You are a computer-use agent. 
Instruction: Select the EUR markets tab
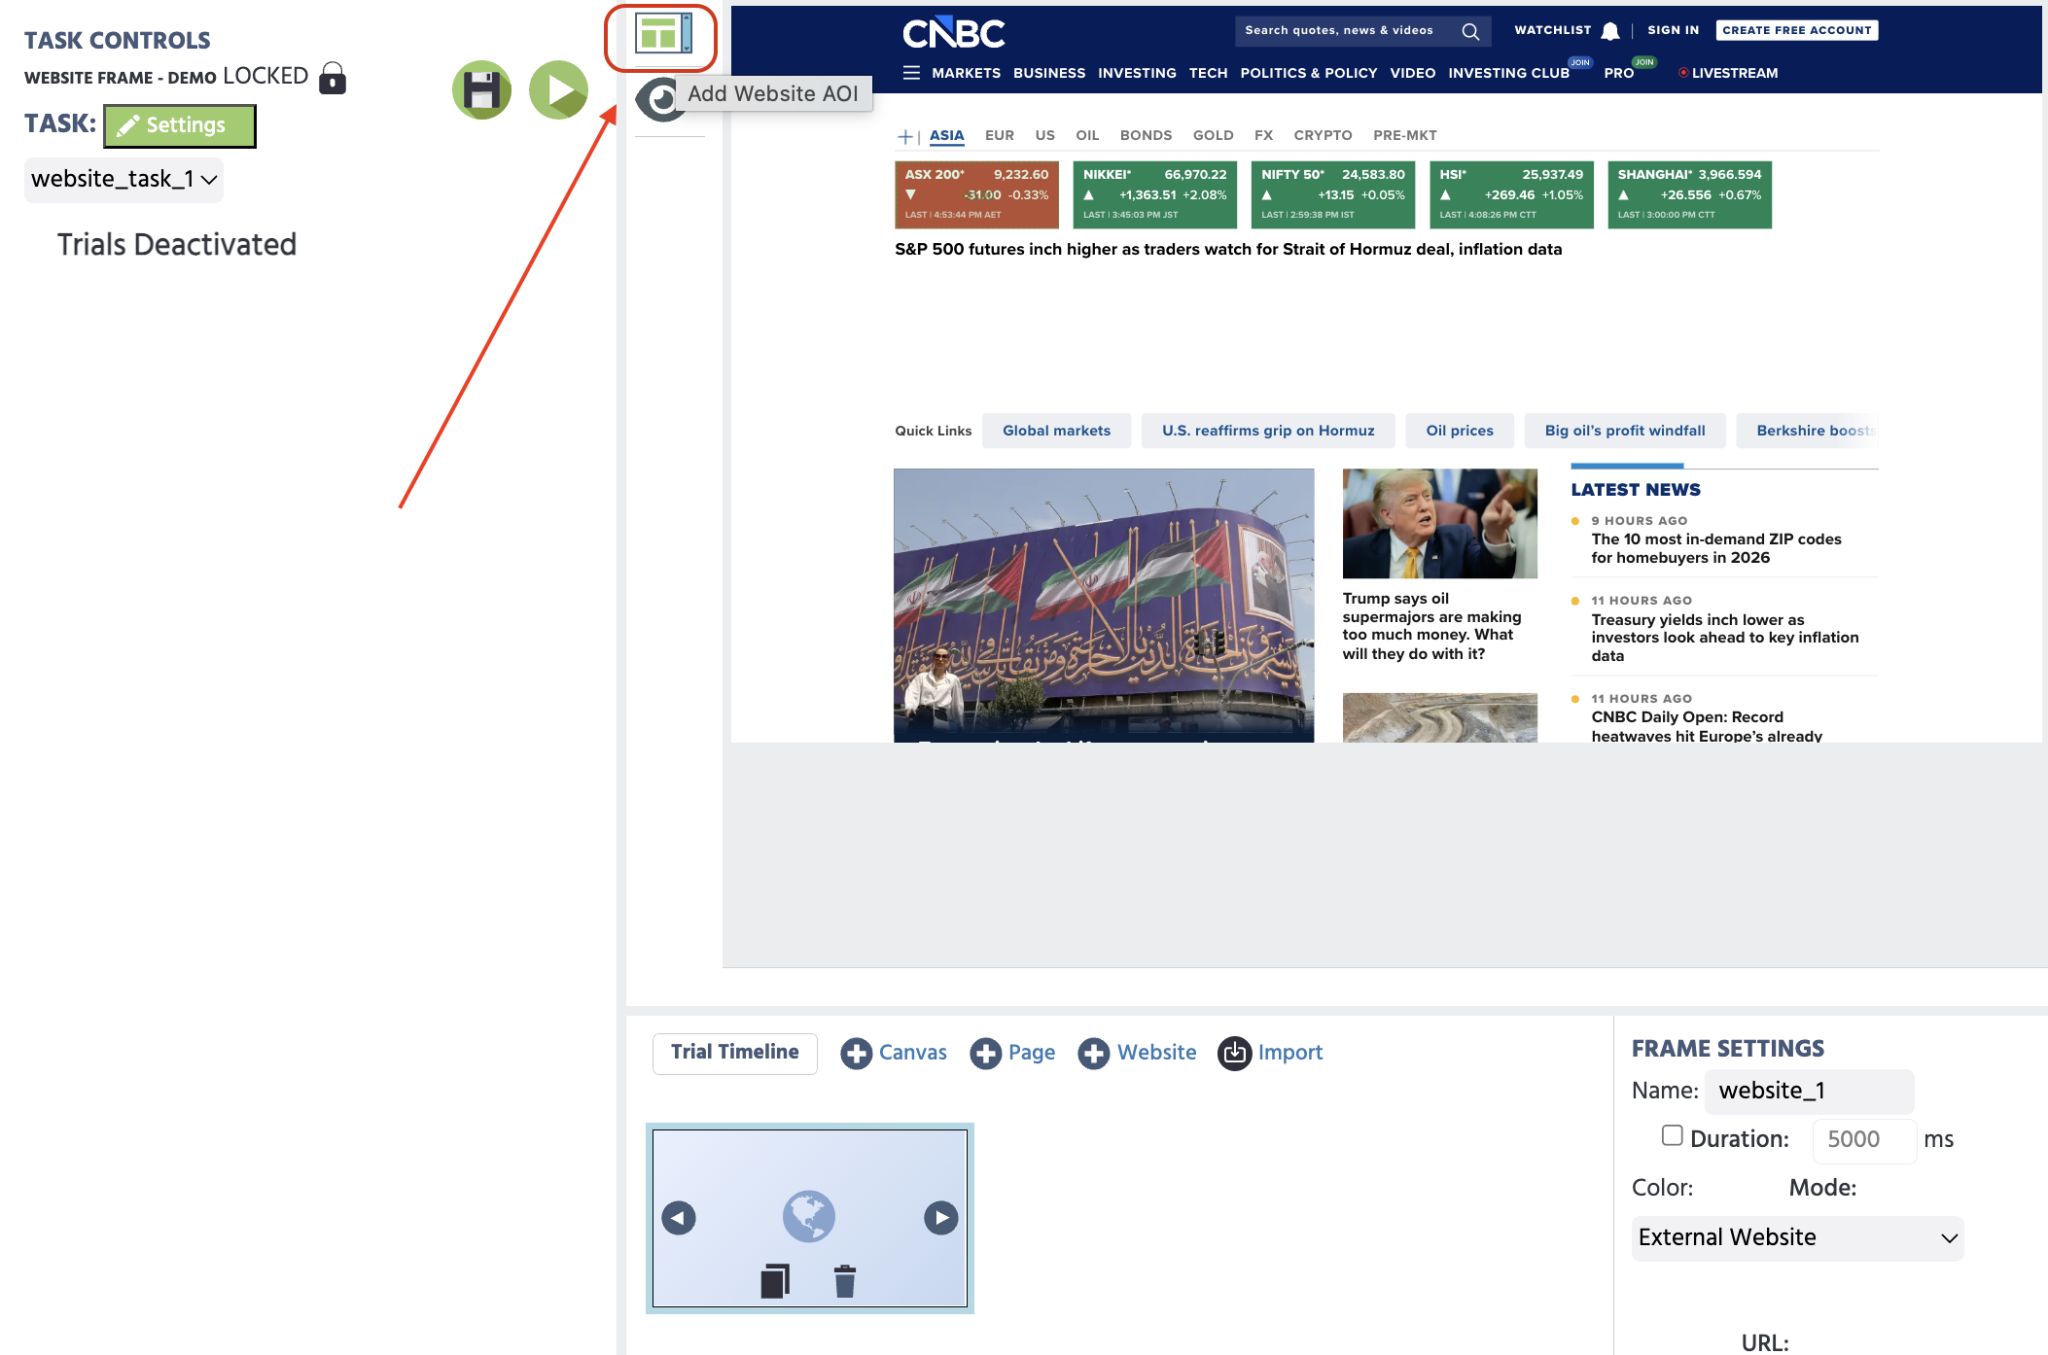coord(999,135)
